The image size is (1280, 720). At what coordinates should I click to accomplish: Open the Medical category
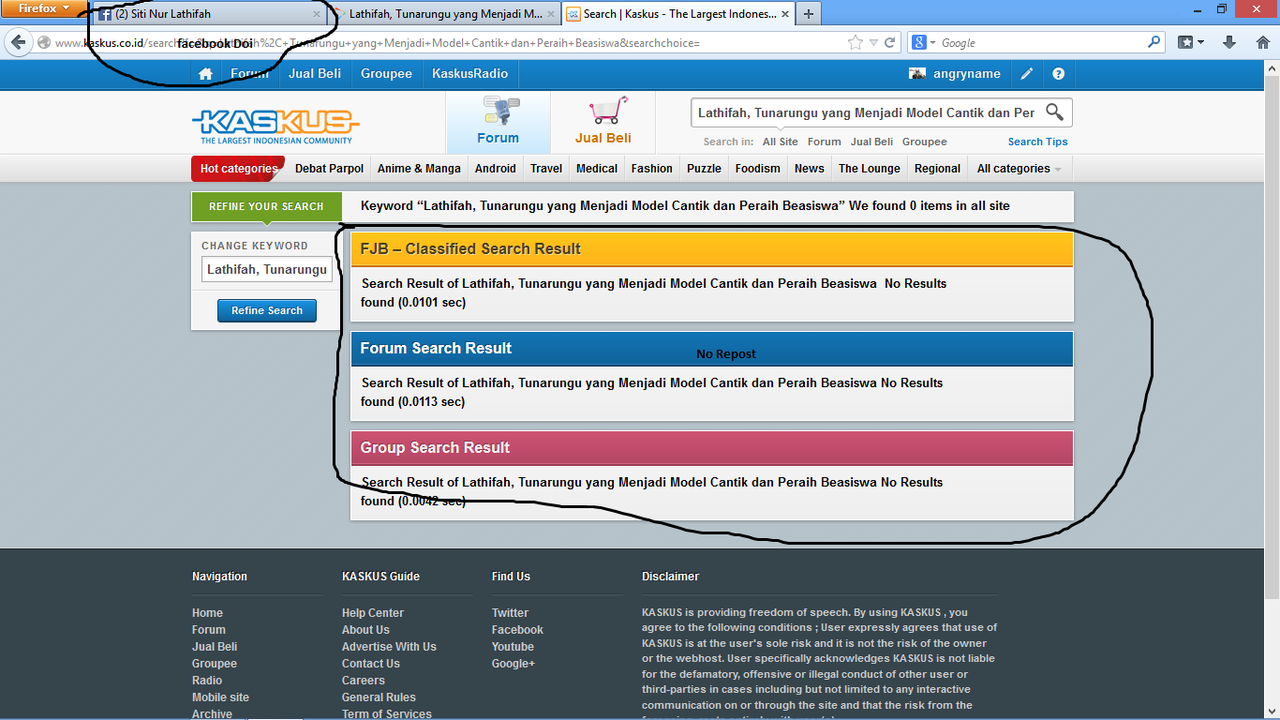coord(597,169)
